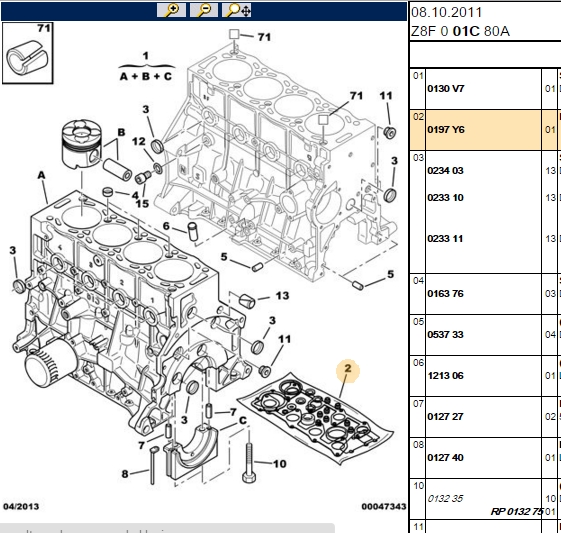The height and width of the screenshot is (533, 561).
Task: Click callout 10 next to bolt
Action: [279, 464]
